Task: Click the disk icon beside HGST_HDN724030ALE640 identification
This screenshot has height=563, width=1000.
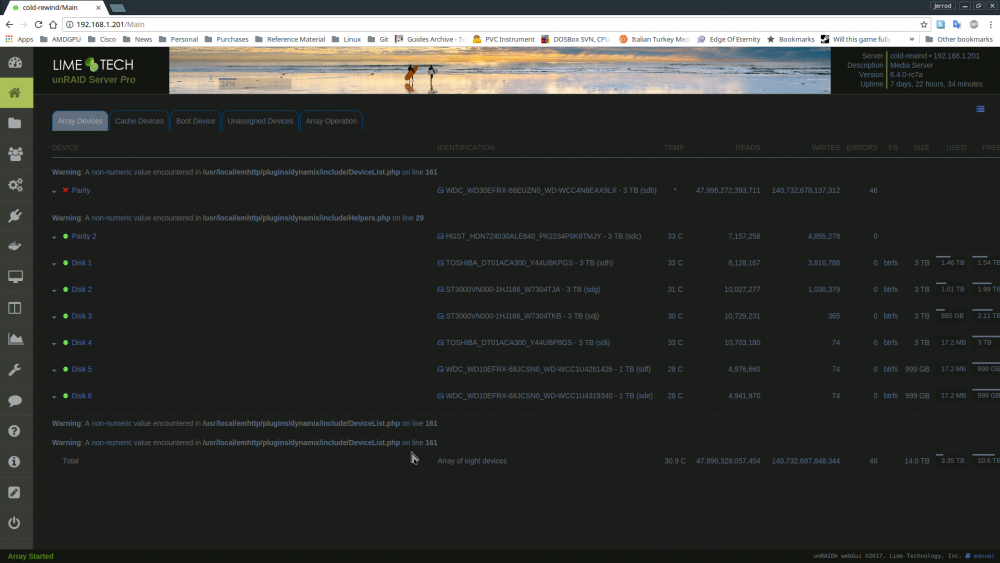Action: (440, 237)
